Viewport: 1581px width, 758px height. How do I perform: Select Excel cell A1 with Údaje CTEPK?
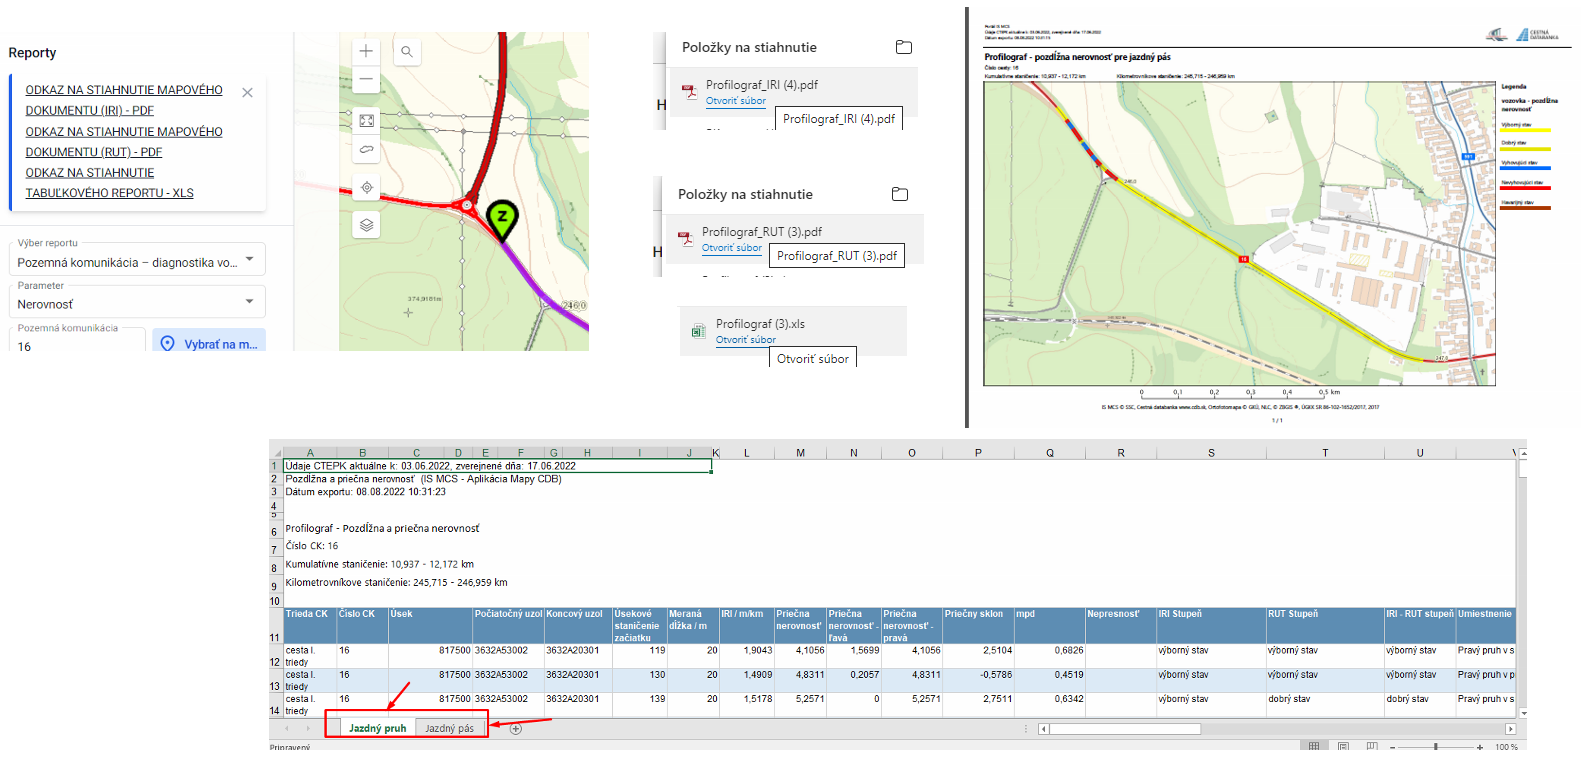[x=497, y=466]
